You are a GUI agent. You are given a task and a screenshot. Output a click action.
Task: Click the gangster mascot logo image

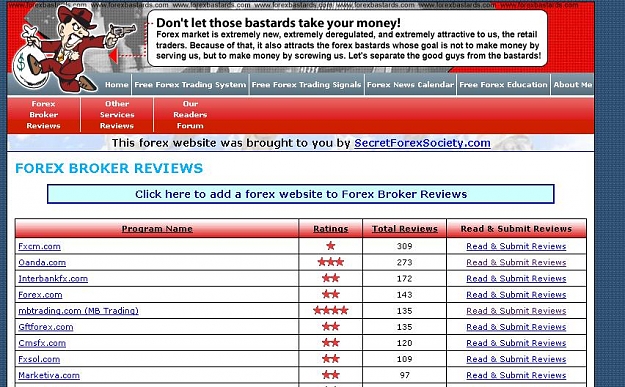(74, 48)
